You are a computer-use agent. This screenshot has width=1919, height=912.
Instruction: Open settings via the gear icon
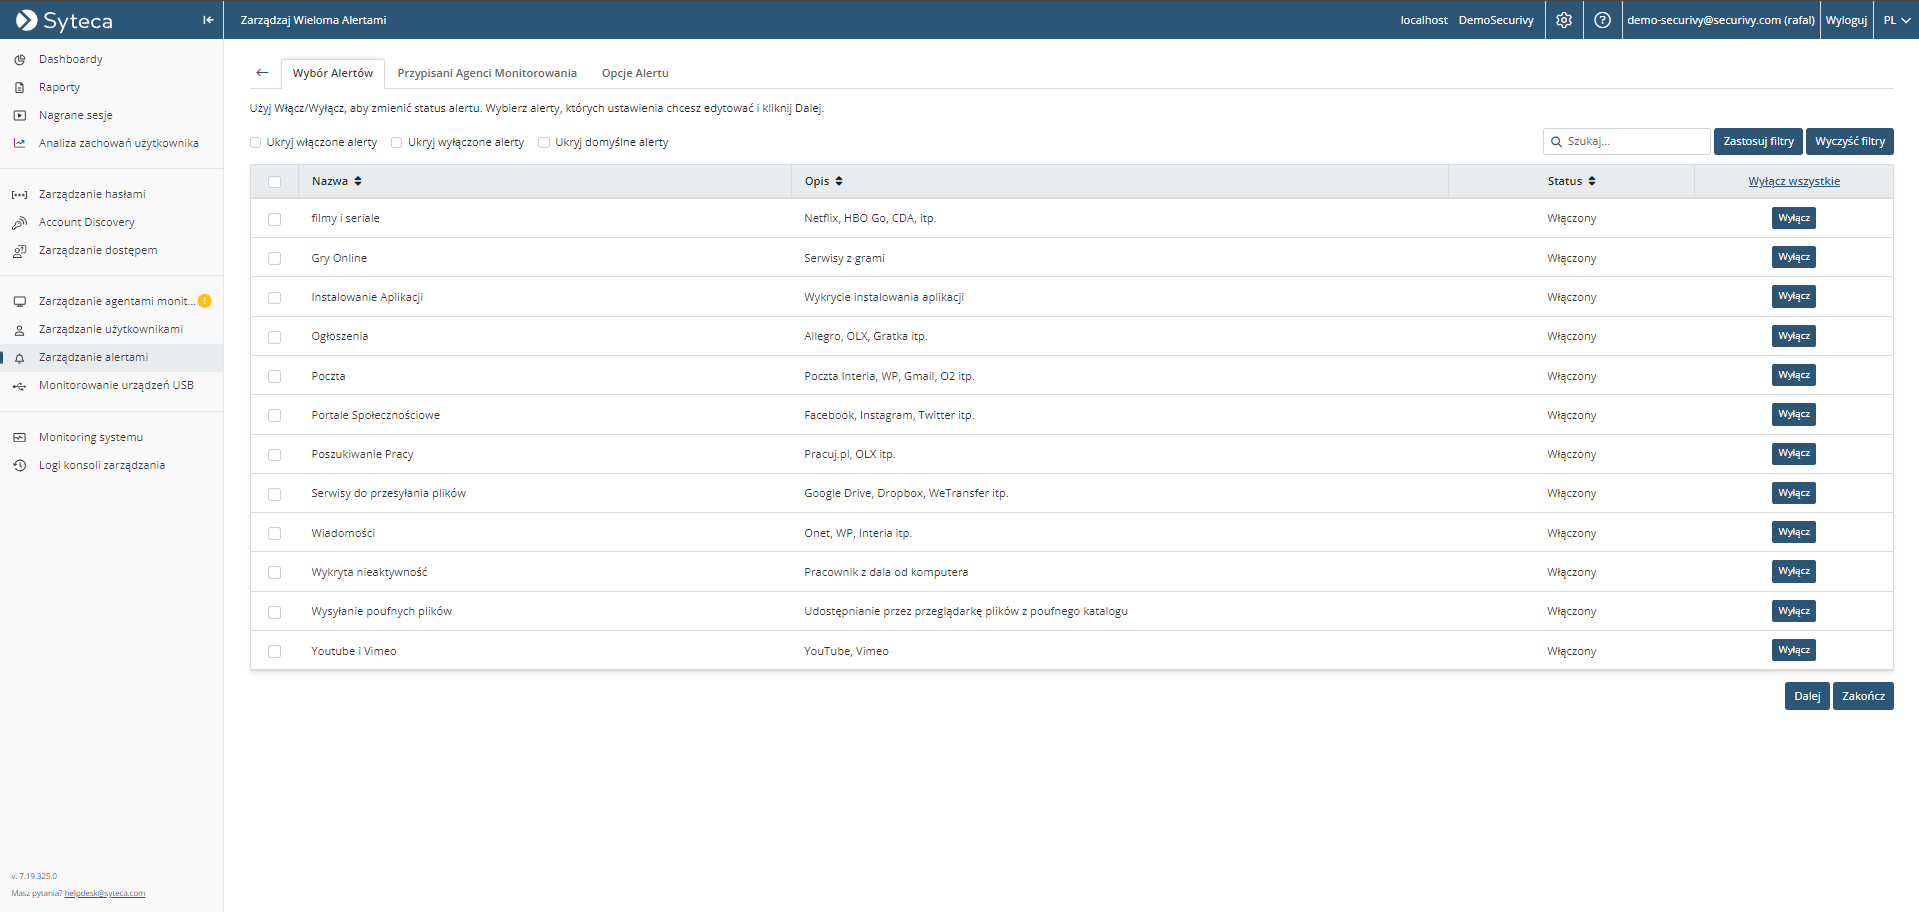click(x=1564, y=20)
